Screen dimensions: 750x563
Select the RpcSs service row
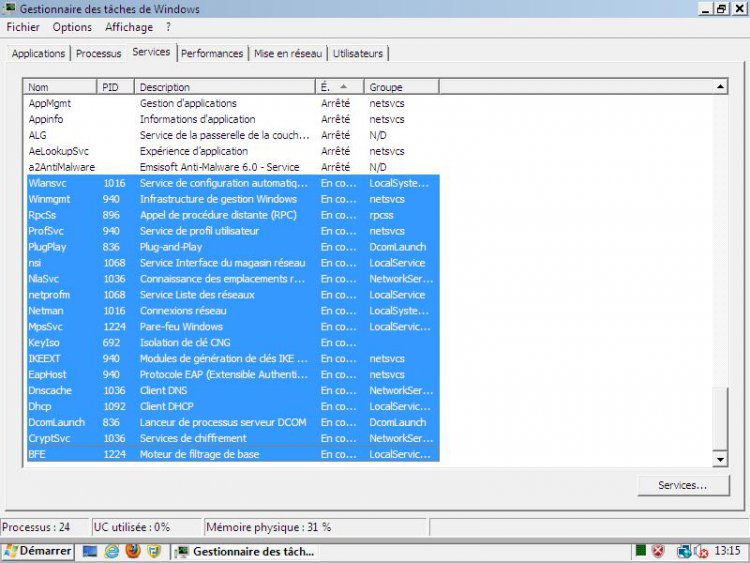232,215
